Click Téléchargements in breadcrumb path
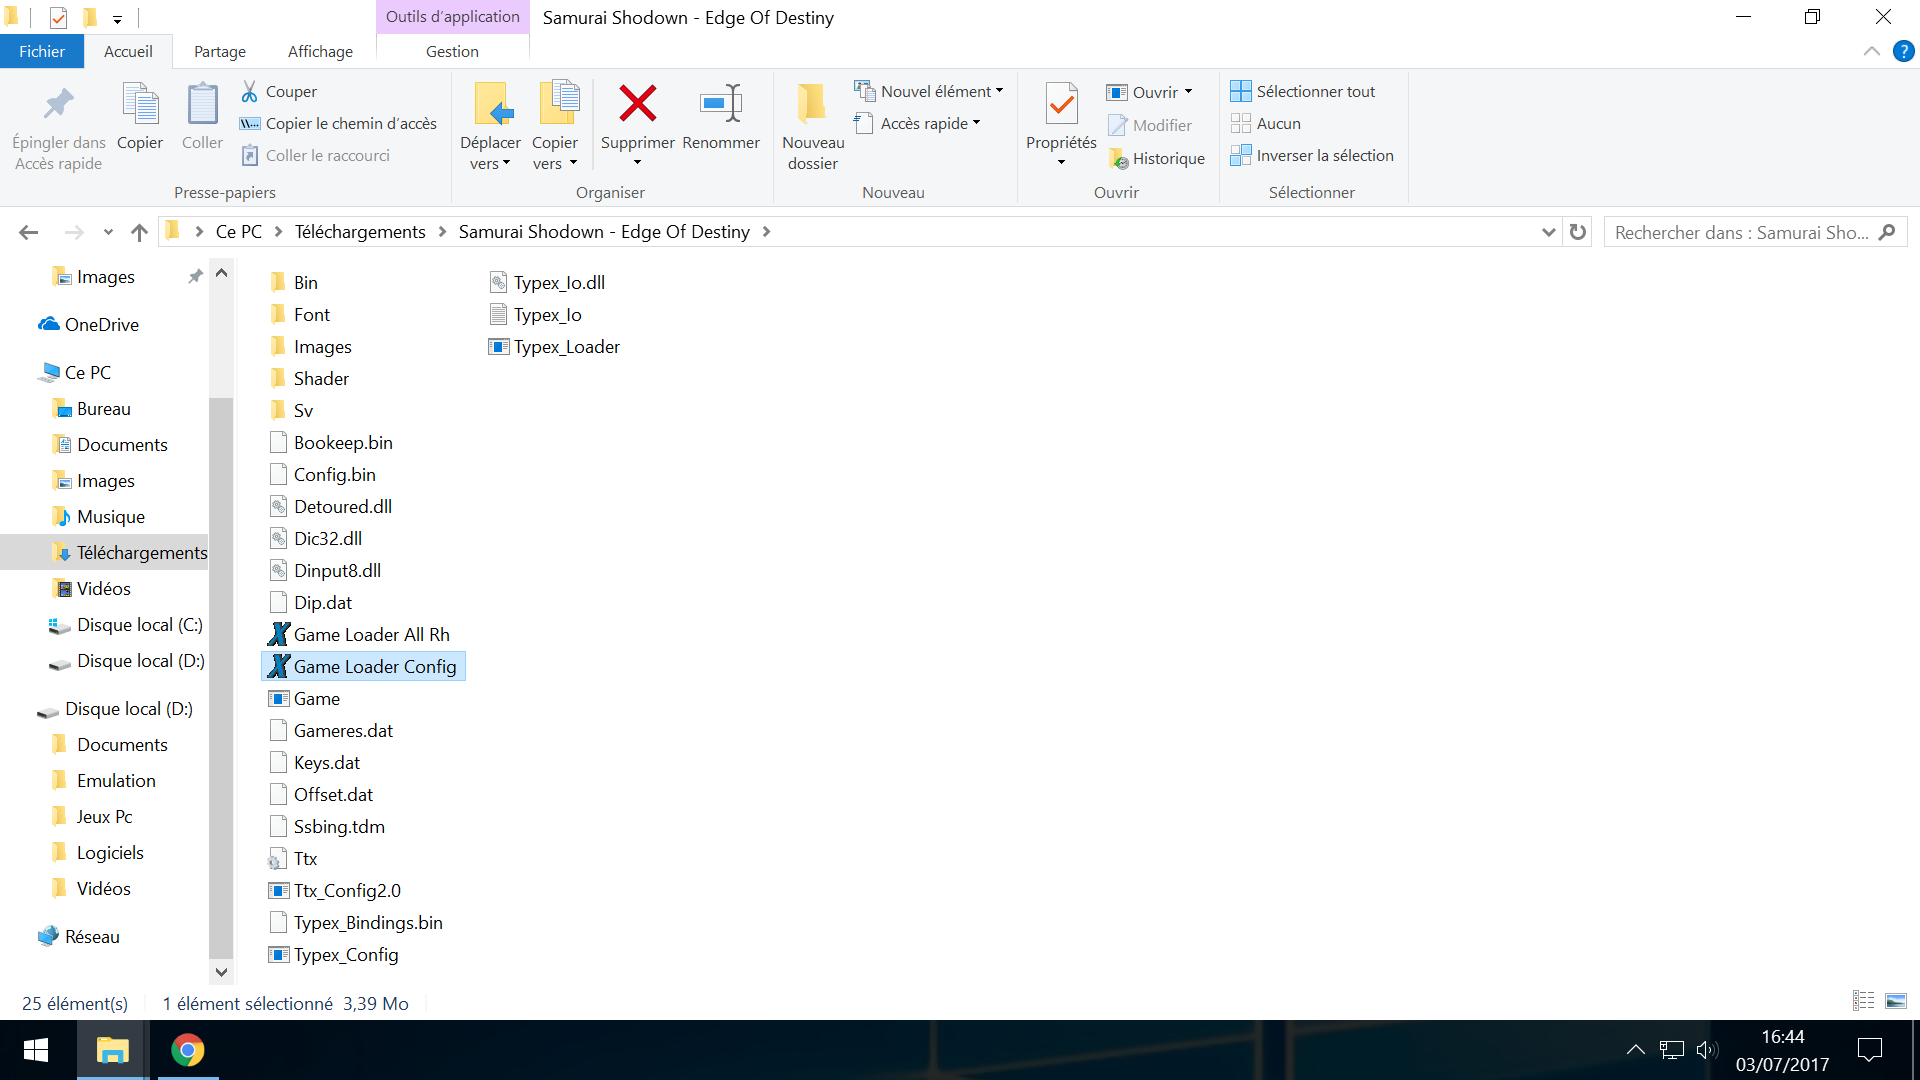The height and width of the screenshot is (1080, 1920). click(x=360, y=232)
